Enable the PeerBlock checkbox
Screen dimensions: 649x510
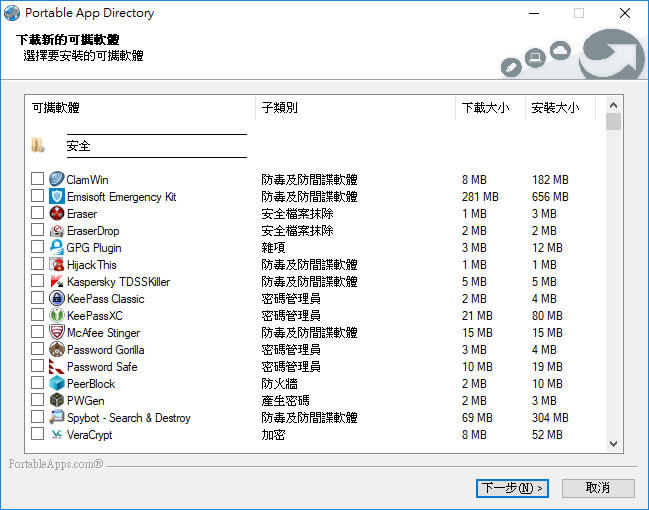(x=37, y=382)
